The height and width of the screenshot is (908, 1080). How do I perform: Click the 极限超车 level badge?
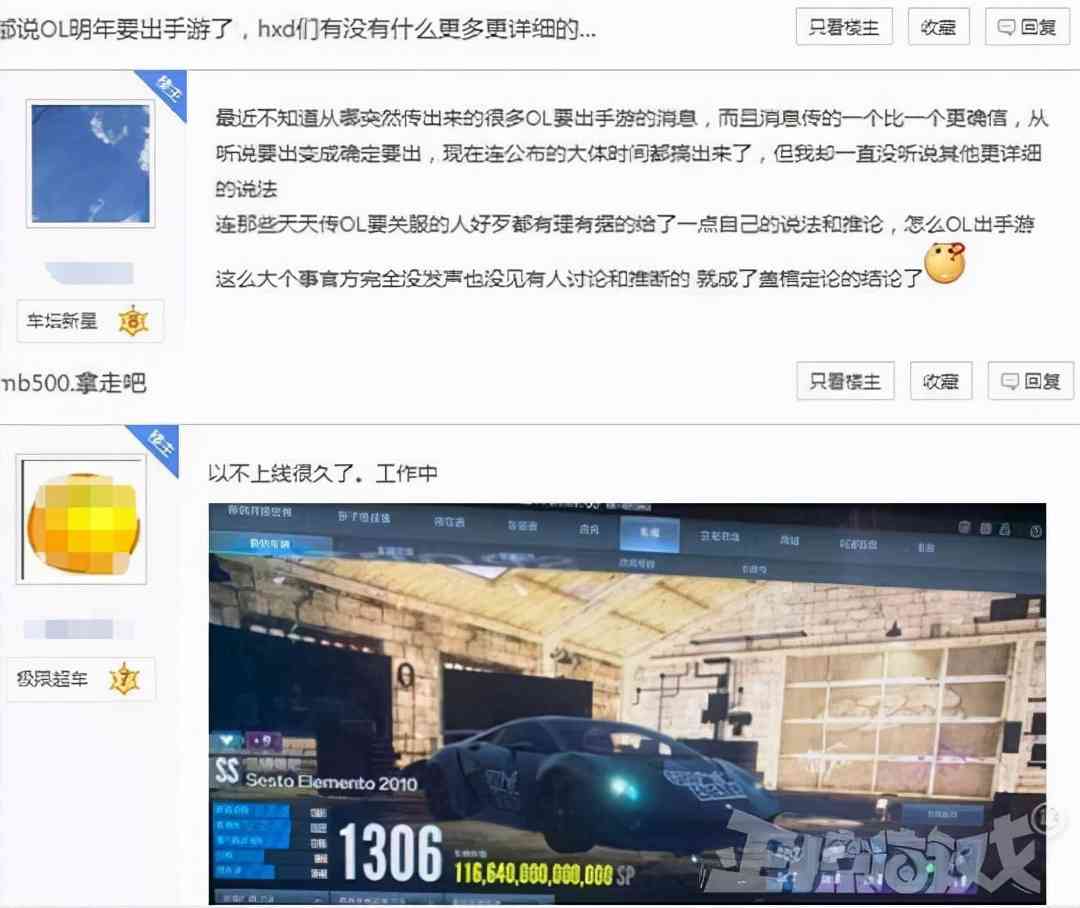81,679
